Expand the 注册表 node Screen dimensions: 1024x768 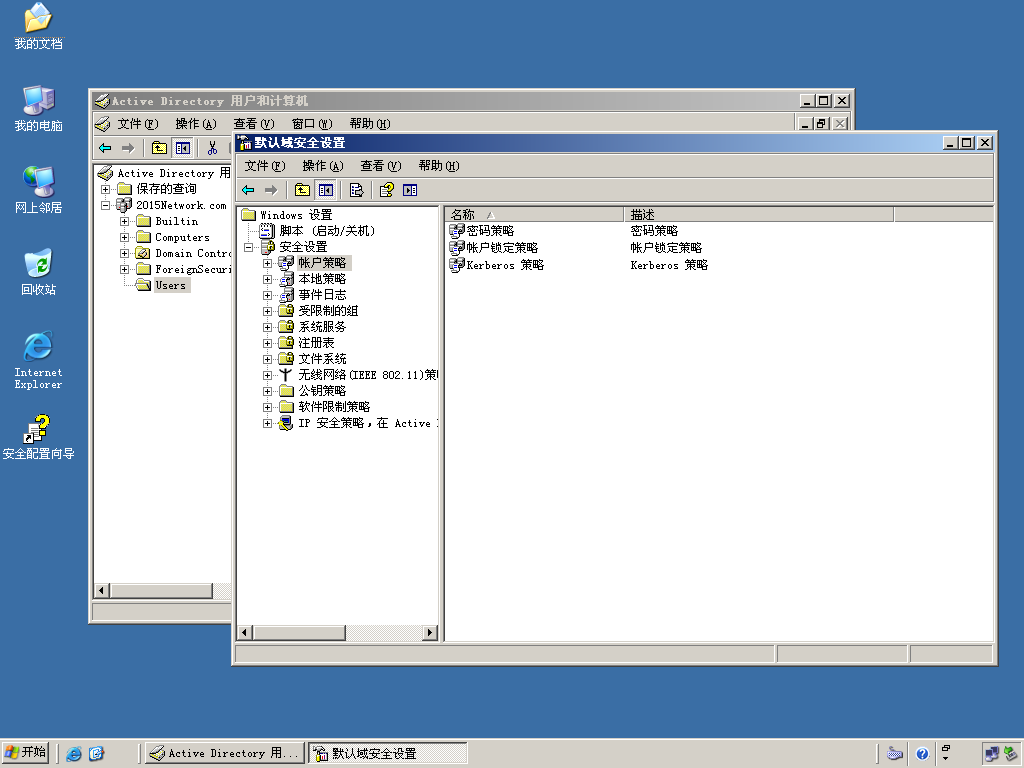coord(267,343)
